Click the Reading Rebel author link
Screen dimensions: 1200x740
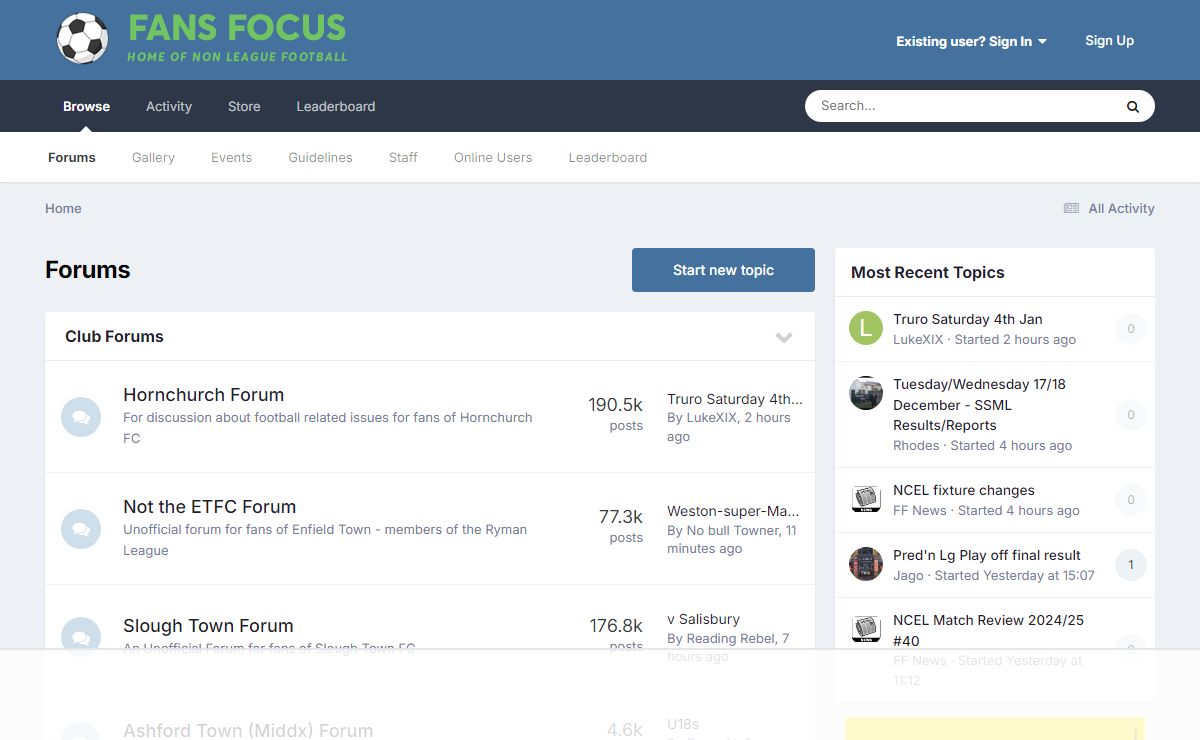click(731, 638)
